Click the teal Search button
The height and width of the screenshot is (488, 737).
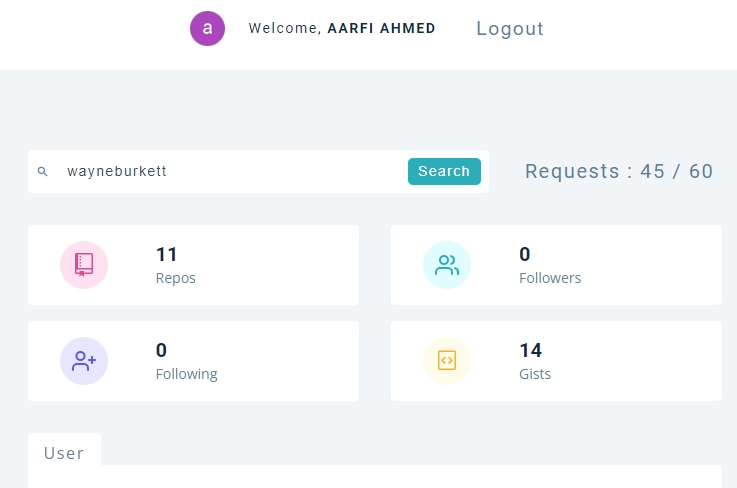pos(444,171)
